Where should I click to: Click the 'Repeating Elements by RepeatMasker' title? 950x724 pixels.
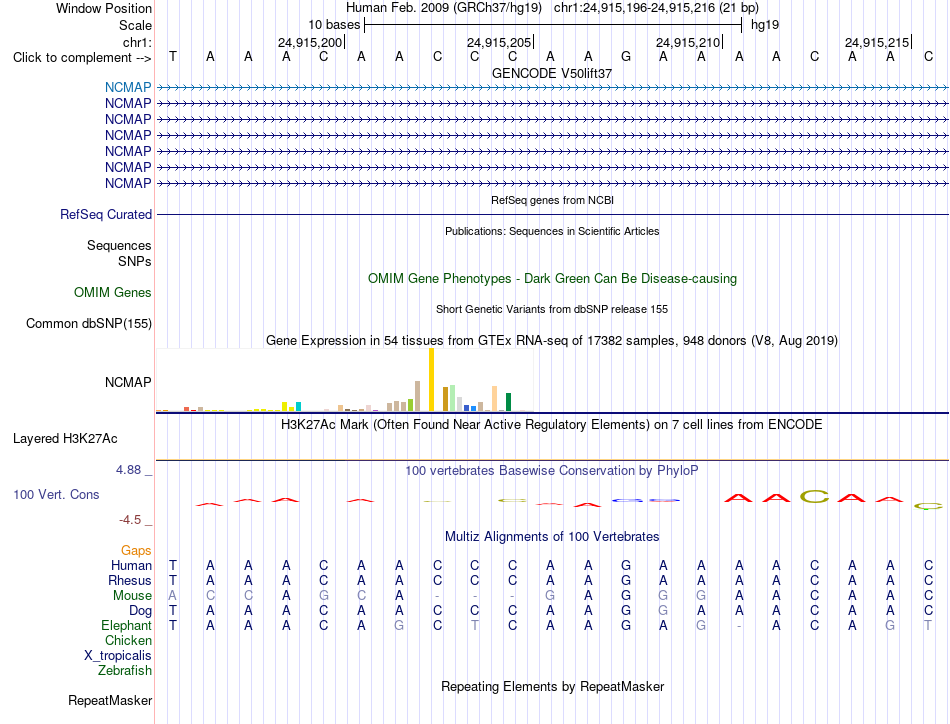[552, 686]
